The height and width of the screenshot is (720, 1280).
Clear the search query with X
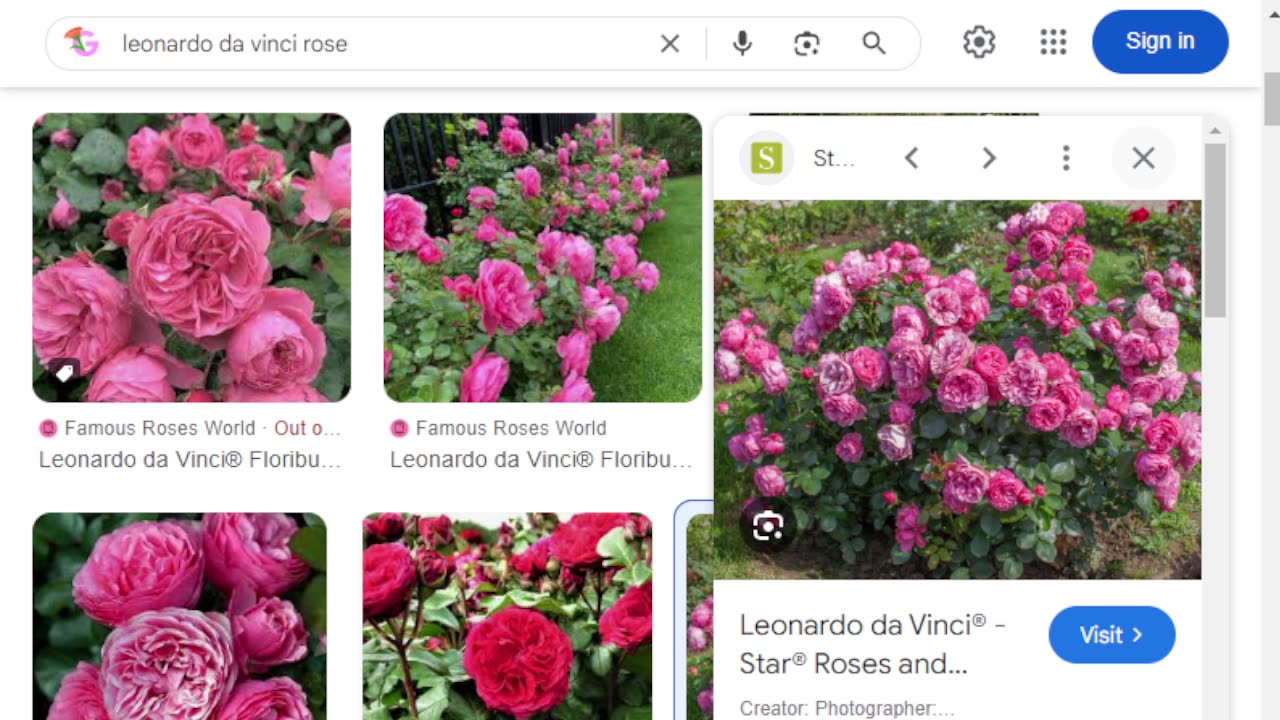670,43
